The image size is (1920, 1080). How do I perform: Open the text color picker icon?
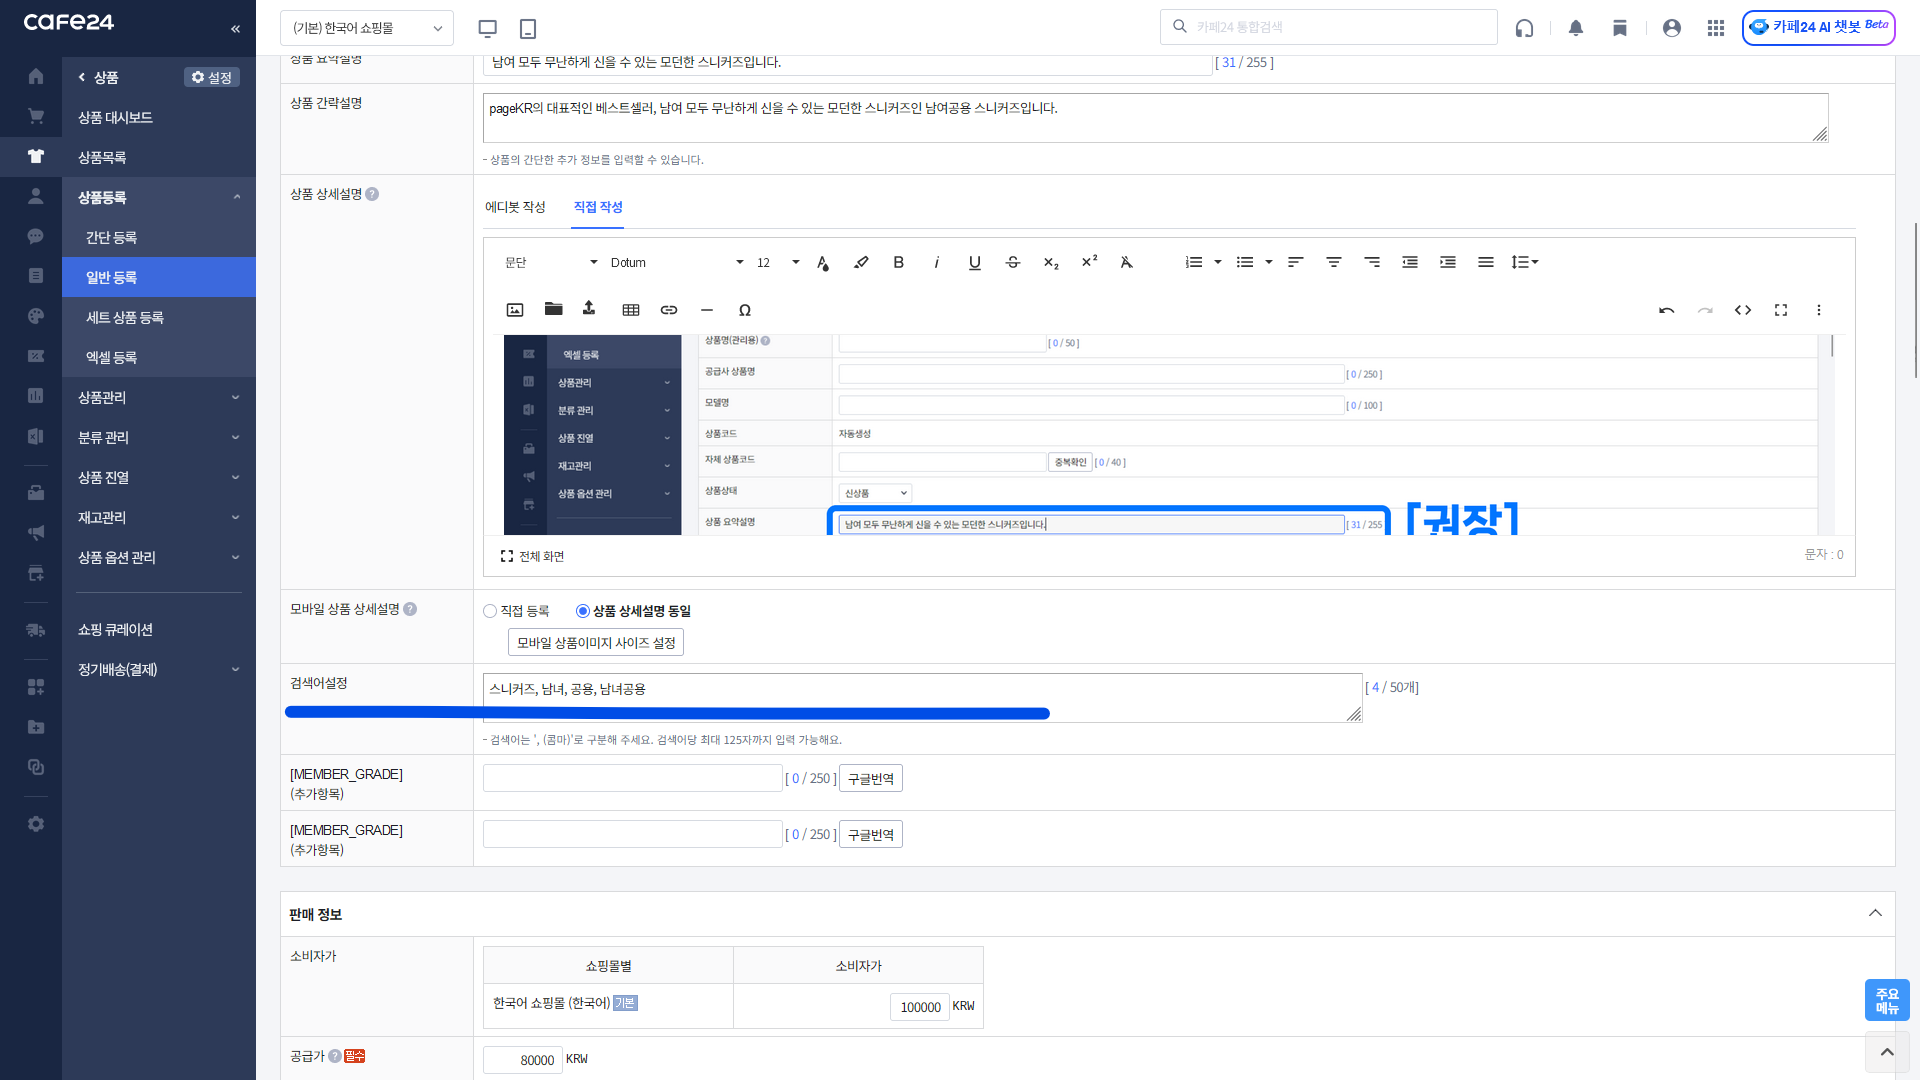coord(822,262)
